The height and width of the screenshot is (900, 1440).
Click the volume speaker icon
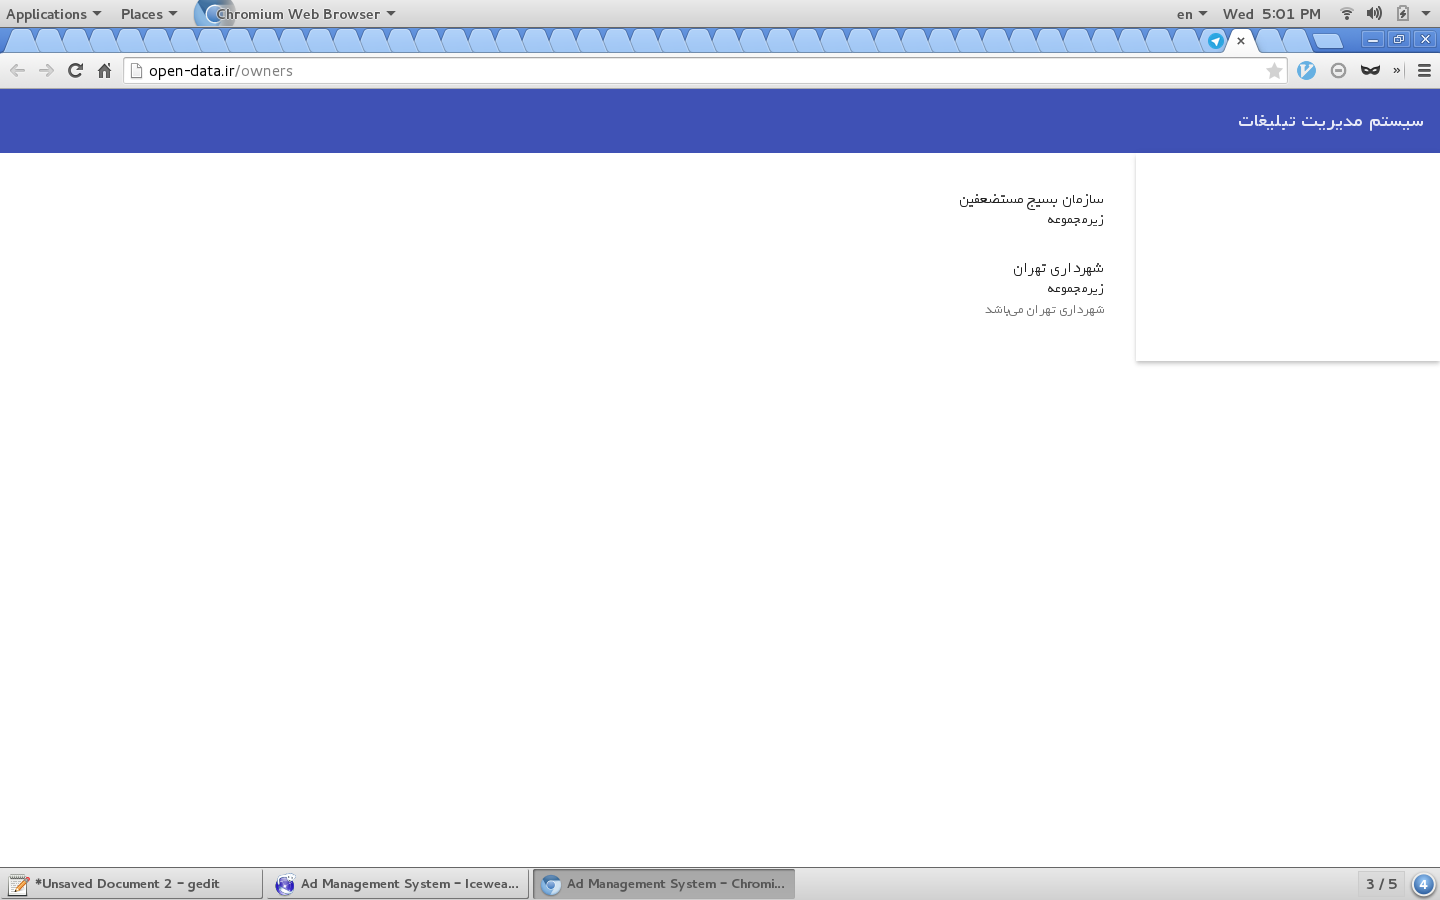point(1375,14)
